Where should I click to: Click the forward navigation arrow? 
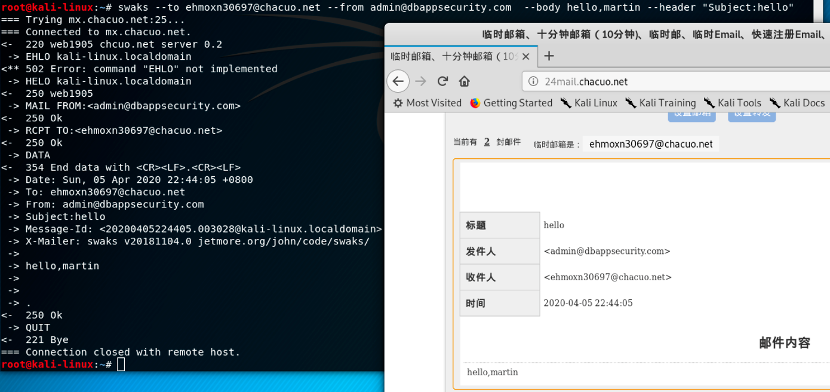pyautogui.click(x=421, y=81)
